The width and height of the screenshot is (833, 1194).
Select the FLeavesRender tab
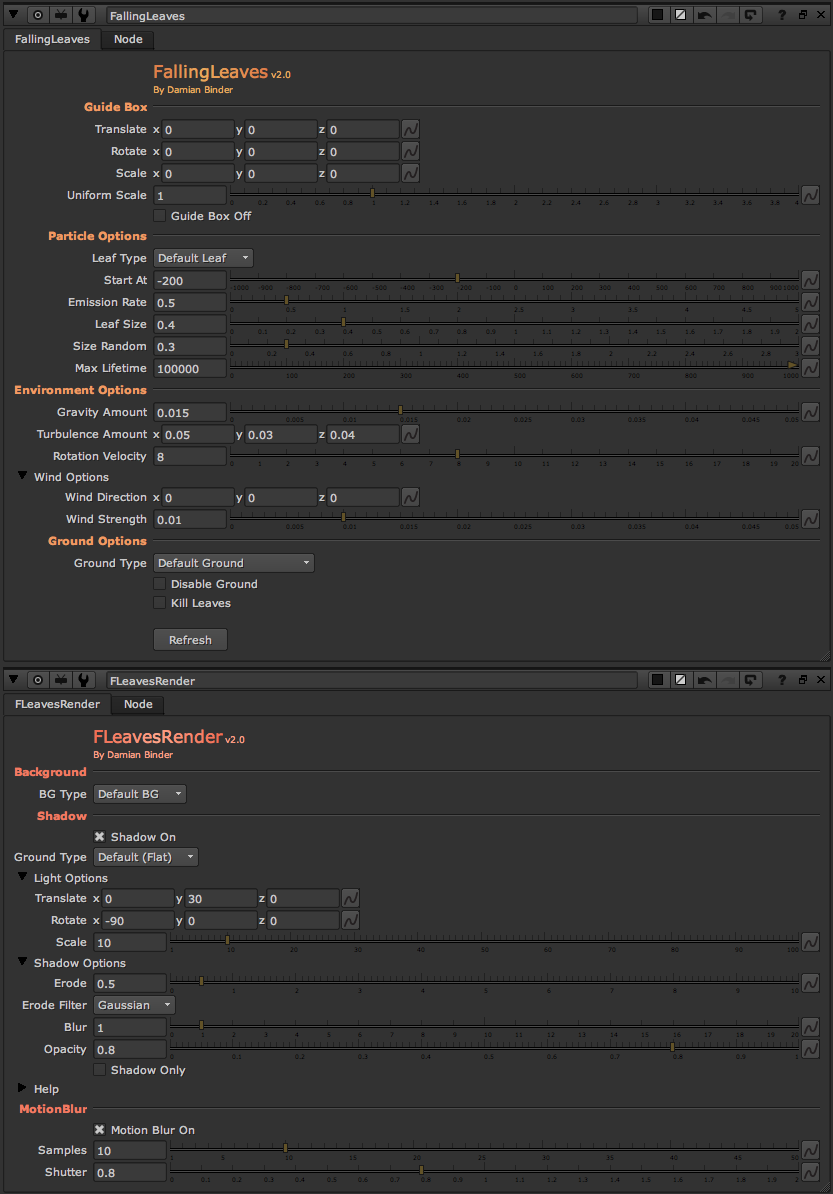click(57, 704)
